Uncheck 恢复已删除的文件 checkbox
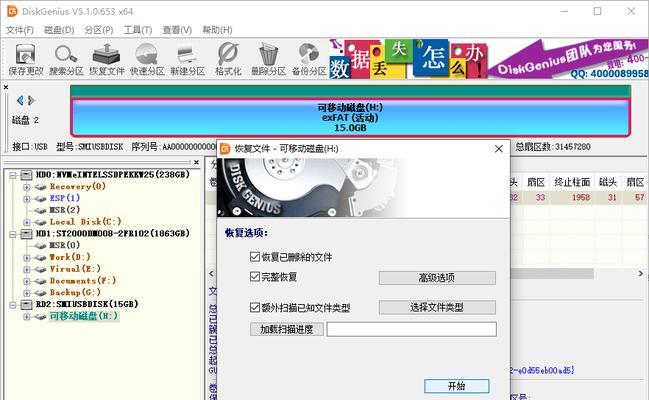 (254, 257)
